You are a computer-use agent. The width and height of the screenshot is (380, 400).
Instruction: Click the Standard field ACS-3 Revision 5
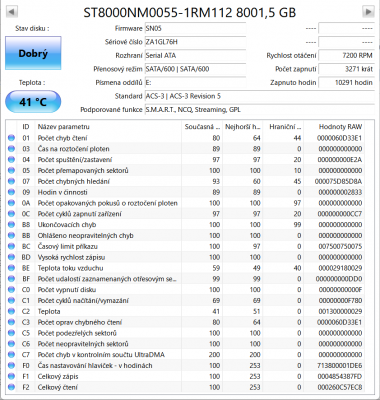coord(259,96)
